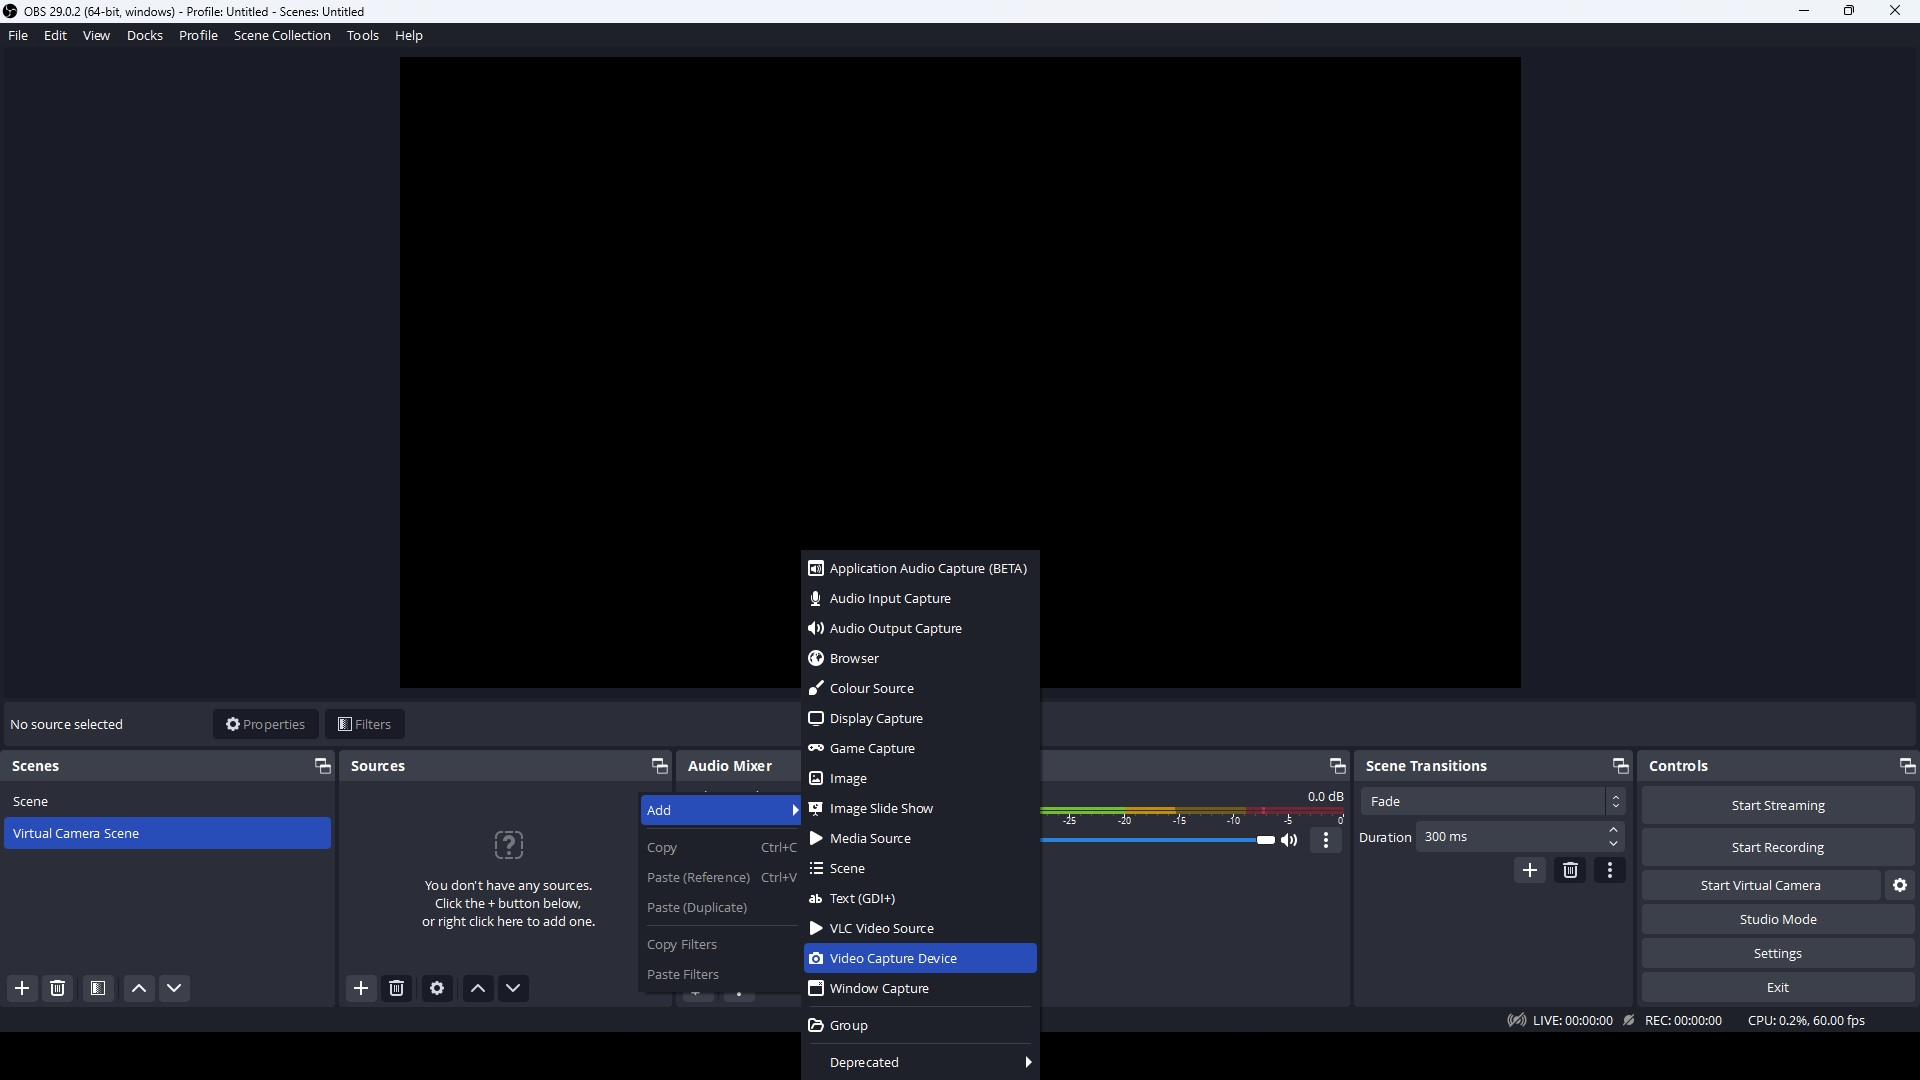Click the audio volume slider handle
The height and width of the screenshot is (1080, 1920).
(x=1266, y=840)
